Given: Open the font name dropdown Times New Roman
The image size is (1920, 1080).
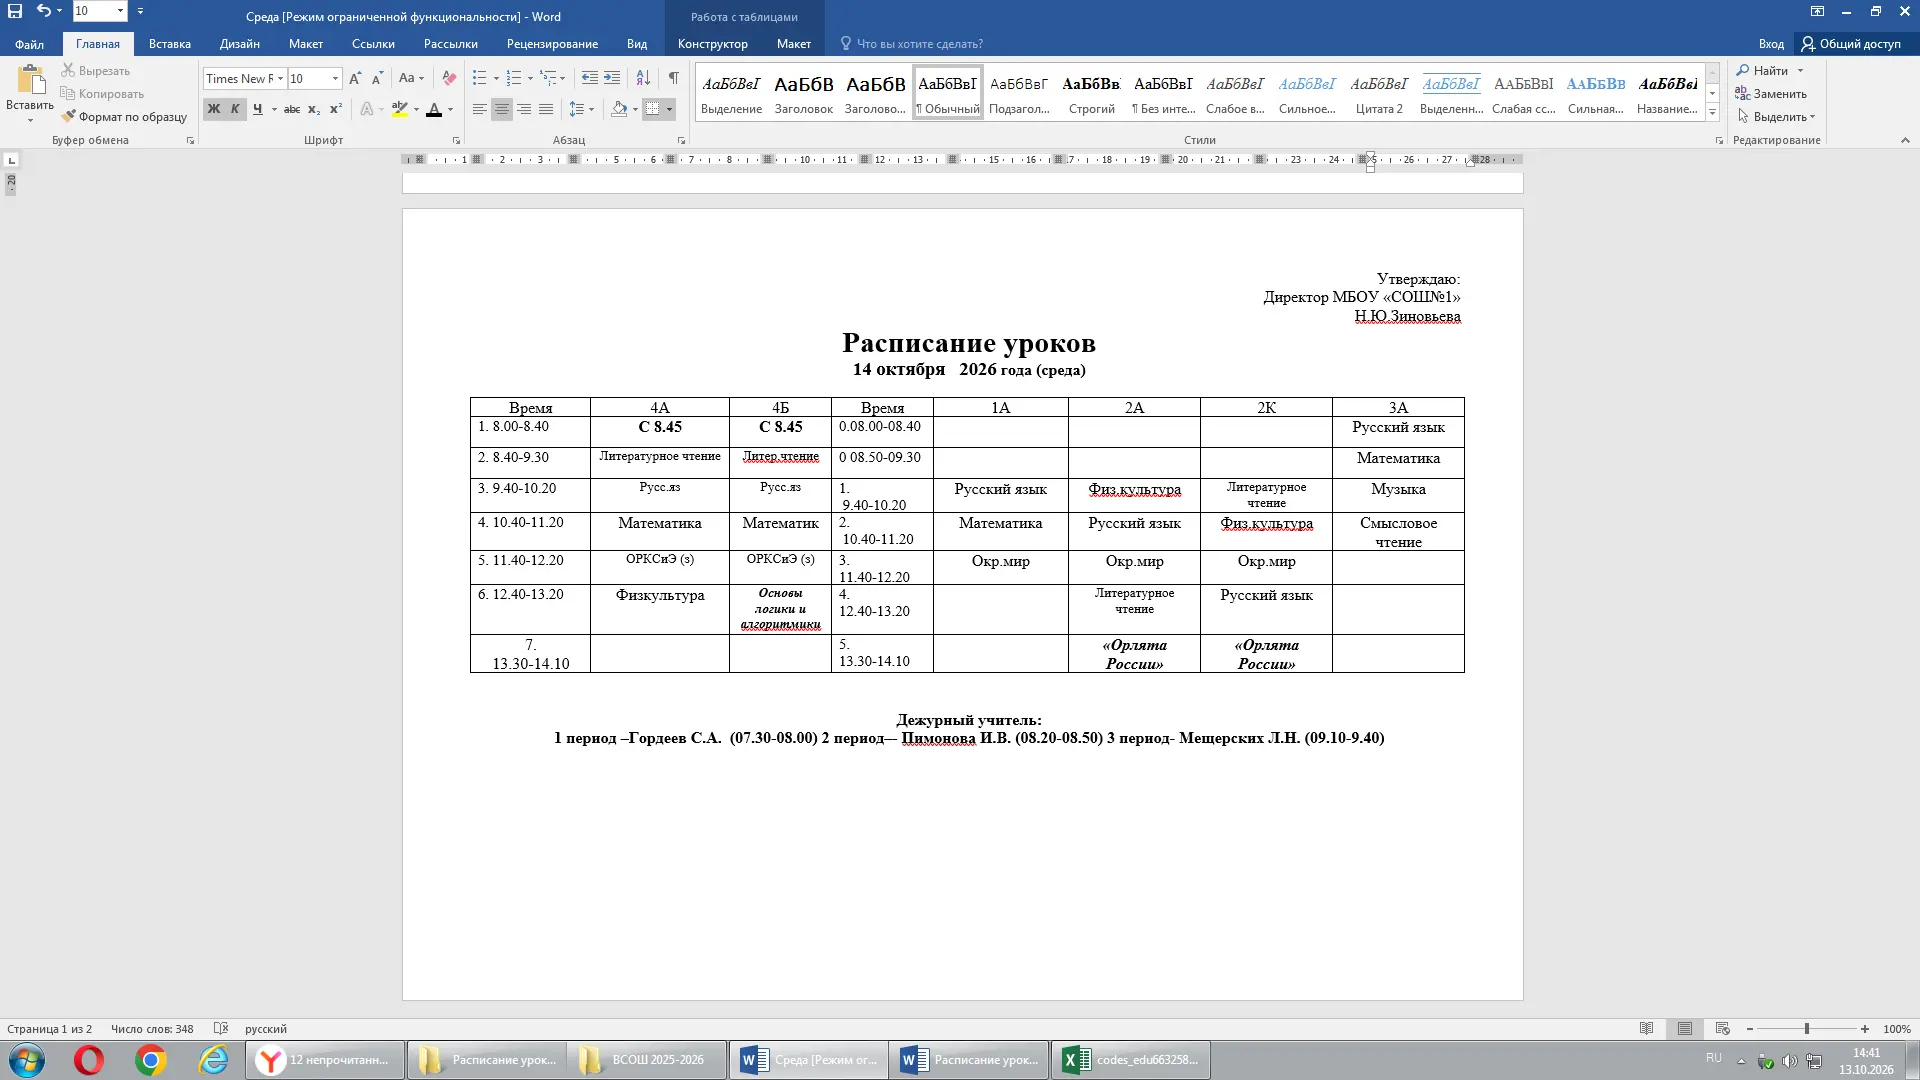Looking at the screenshot, I should pyautogui.click(x=280, y=78).
